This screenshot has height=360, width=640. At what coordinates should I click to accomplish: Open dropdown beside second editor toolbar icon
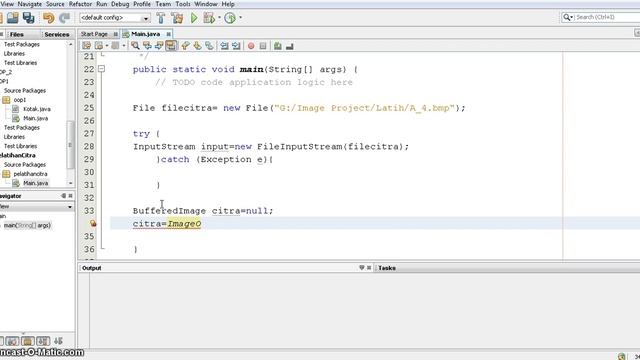pyautogui.click(x=107, y=46)
